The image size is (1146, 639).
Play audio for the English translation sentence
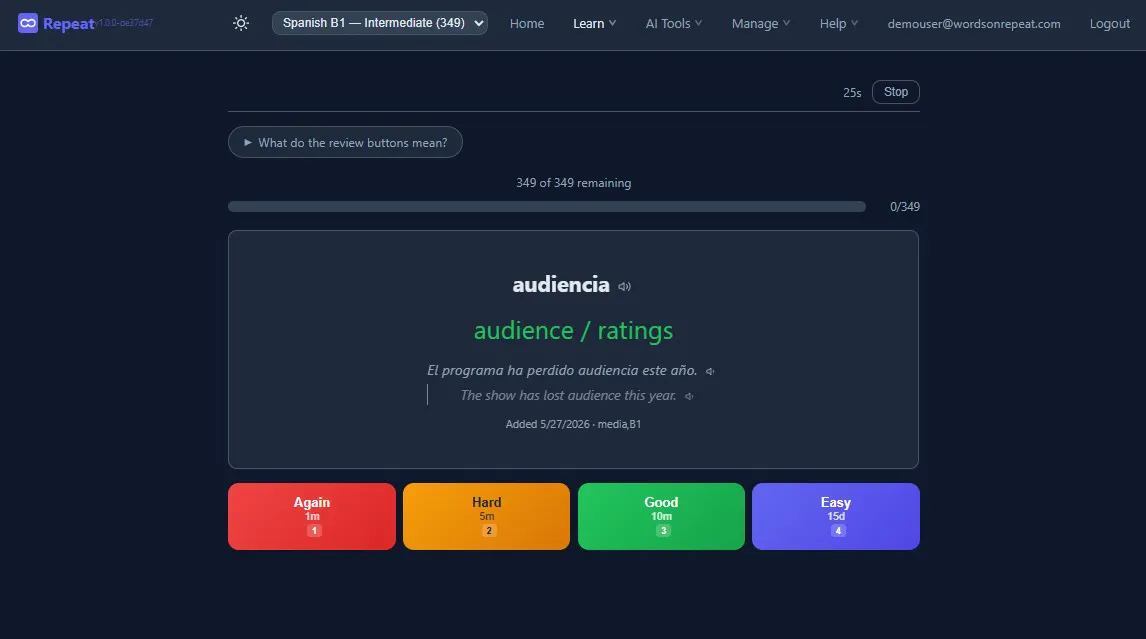(x=688, y=396)
